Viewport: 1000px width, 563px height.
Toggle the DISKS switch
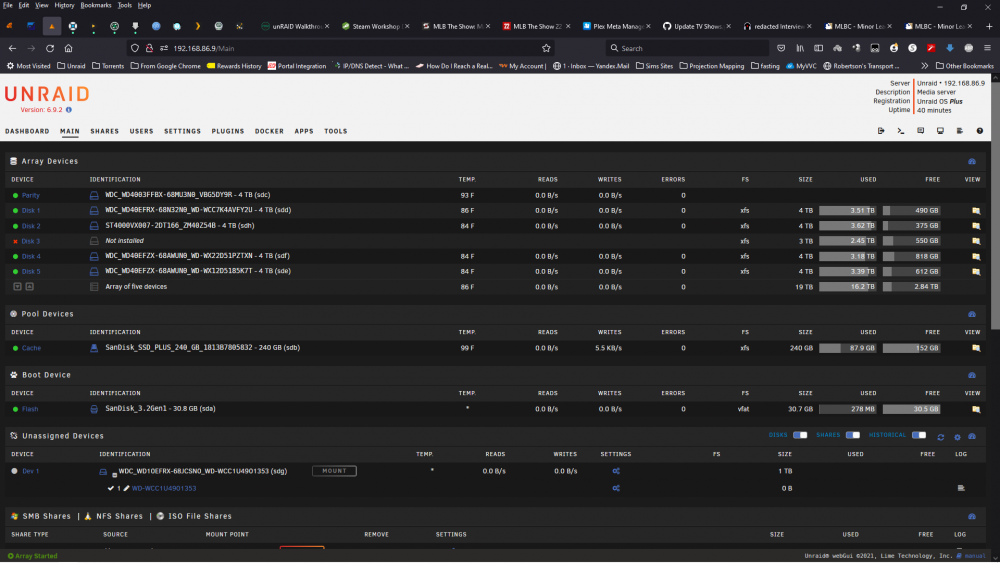pyautogui.click(x=800, y=435)
